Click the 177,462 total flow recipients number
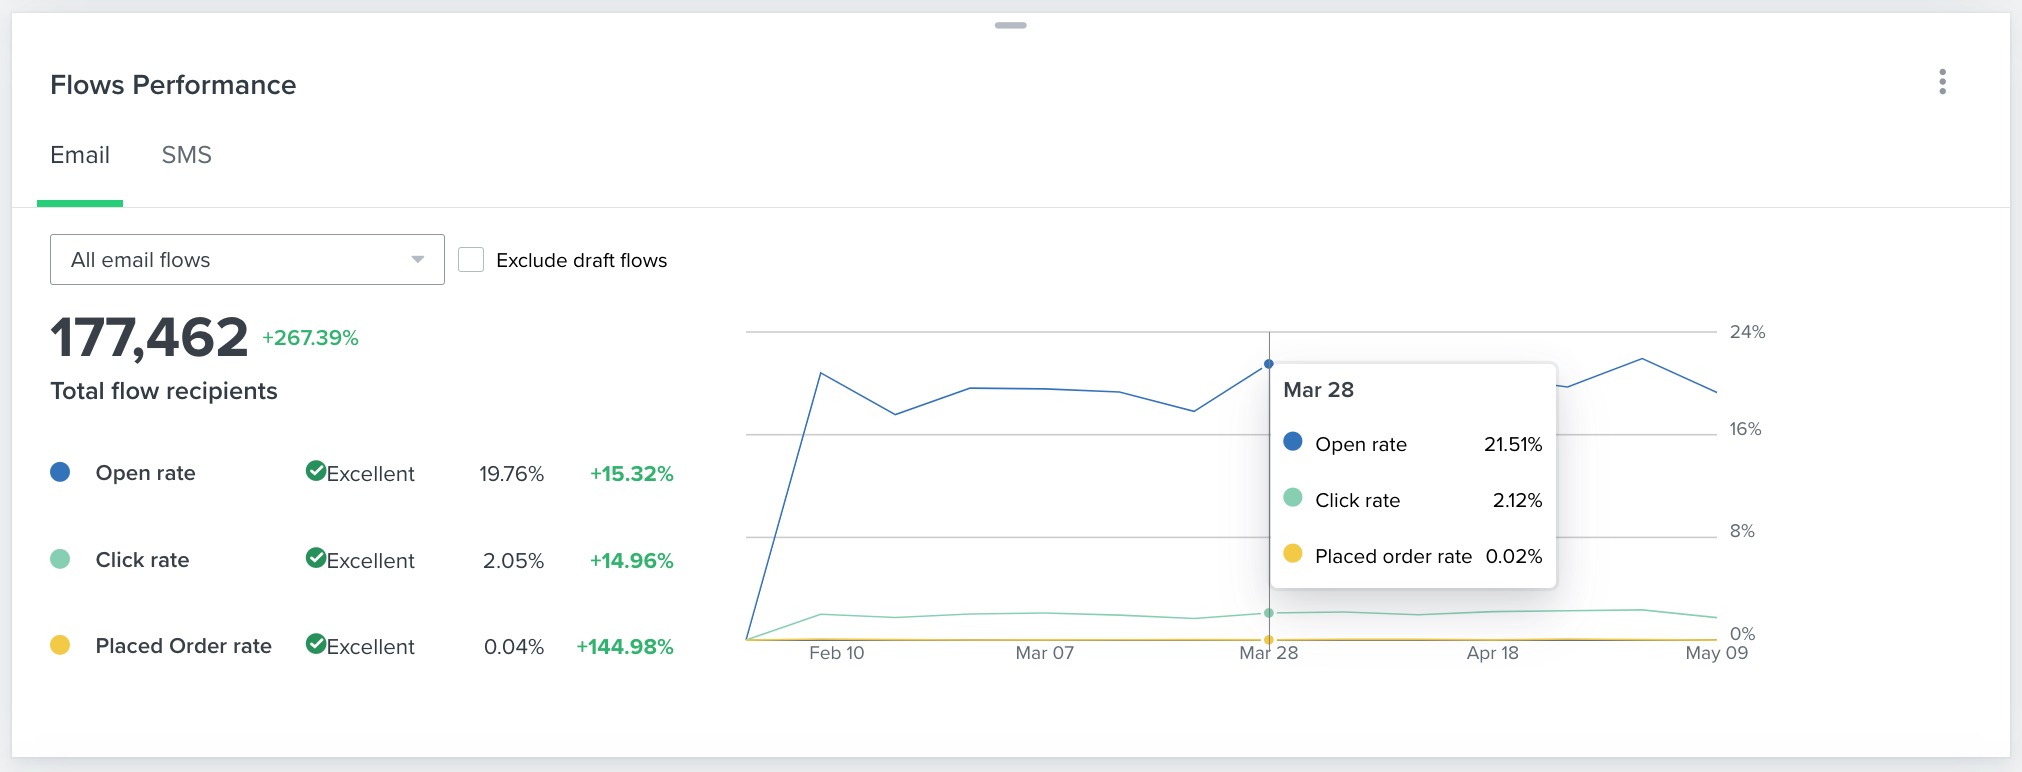Viewport: 2022px width, 772px height. [x=149, y=338]
